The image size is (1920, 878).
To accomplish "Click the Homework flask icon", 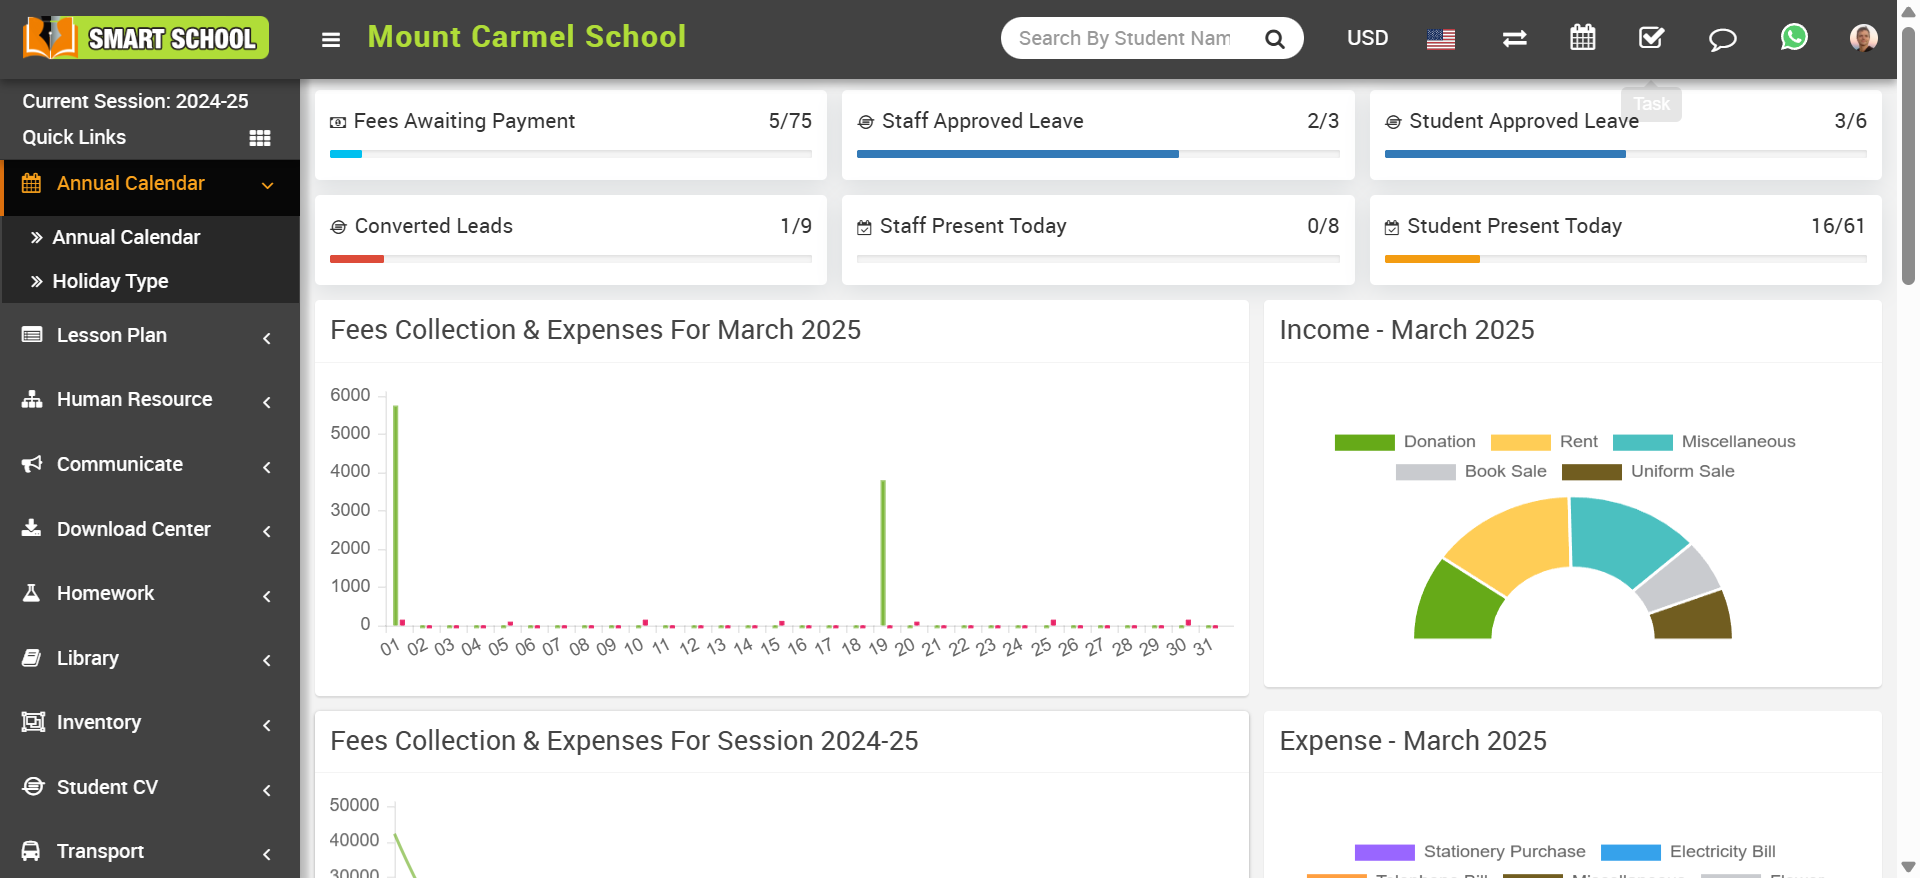I will tap(32, 593).
